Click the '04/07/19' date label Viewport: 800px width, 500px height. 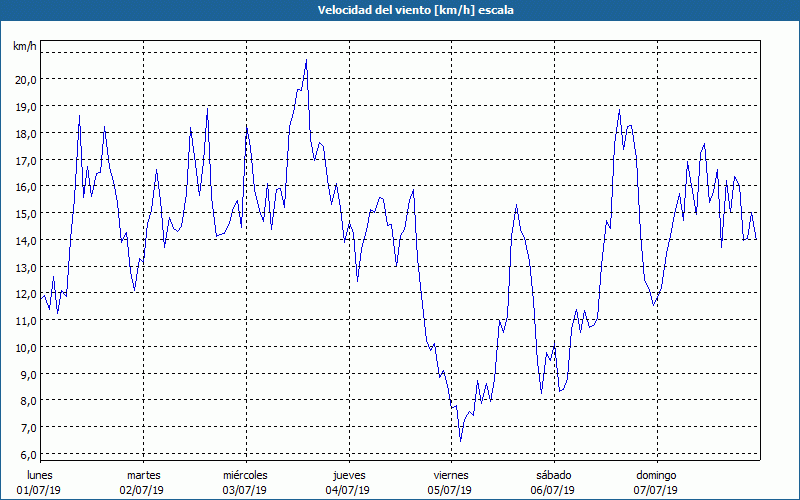click(348, 490)
